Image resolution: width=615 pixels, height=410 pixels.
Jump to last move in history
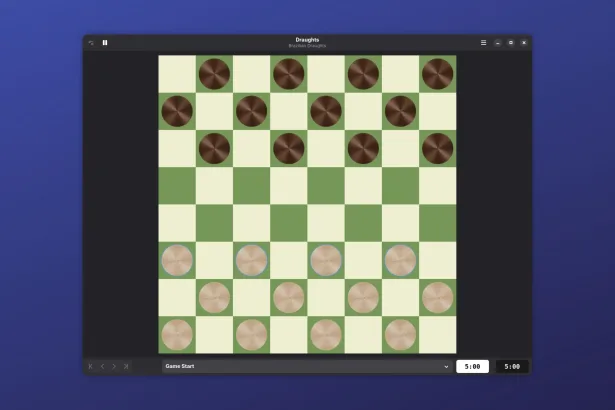(x=126, y=367)
